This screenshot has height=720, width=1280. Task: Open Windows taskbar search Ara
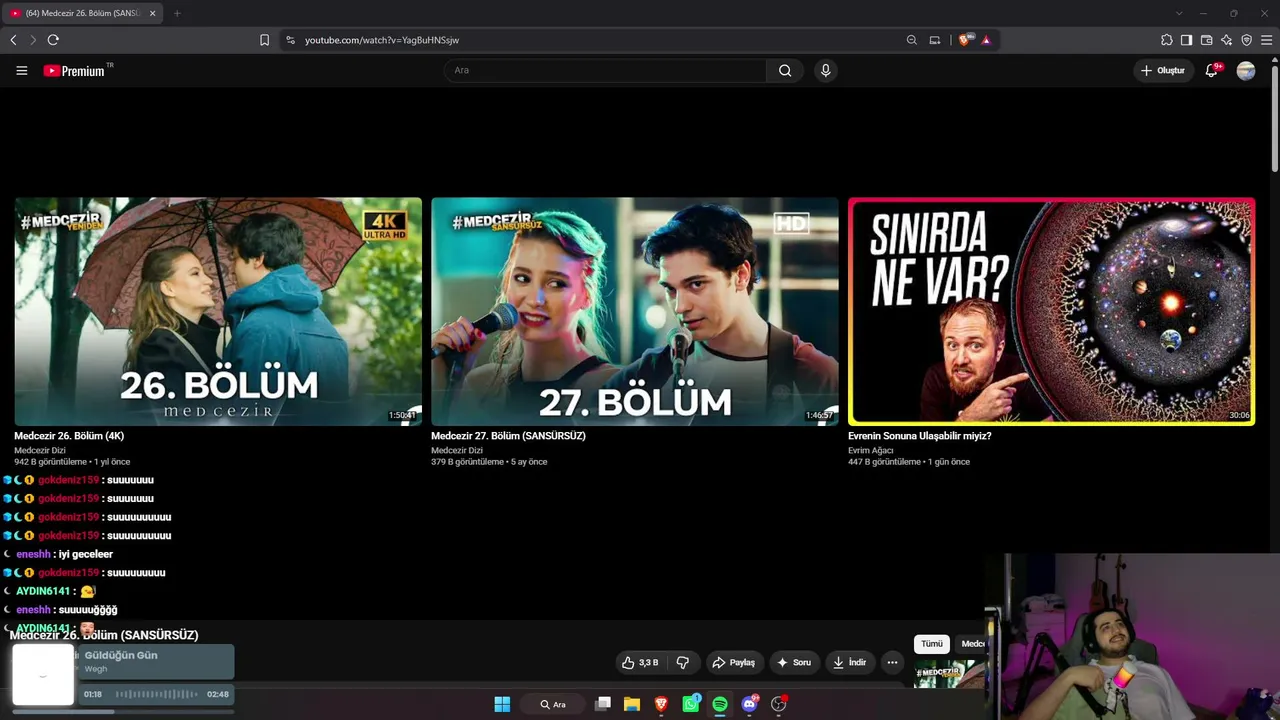553,704
